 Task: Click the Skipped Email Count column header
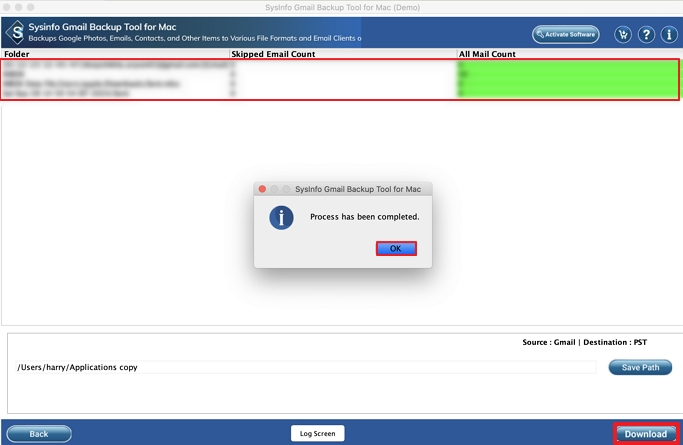(343, 54)
